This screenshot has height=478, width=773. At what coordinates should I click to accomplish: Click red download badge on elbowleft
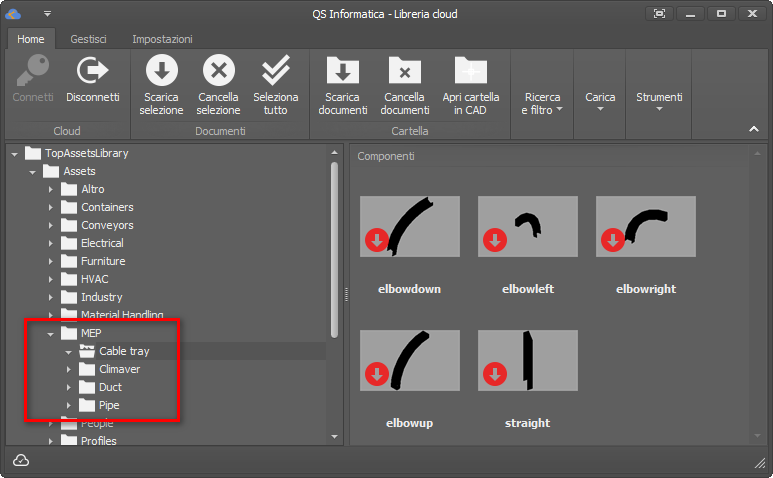tap(495, 240)
